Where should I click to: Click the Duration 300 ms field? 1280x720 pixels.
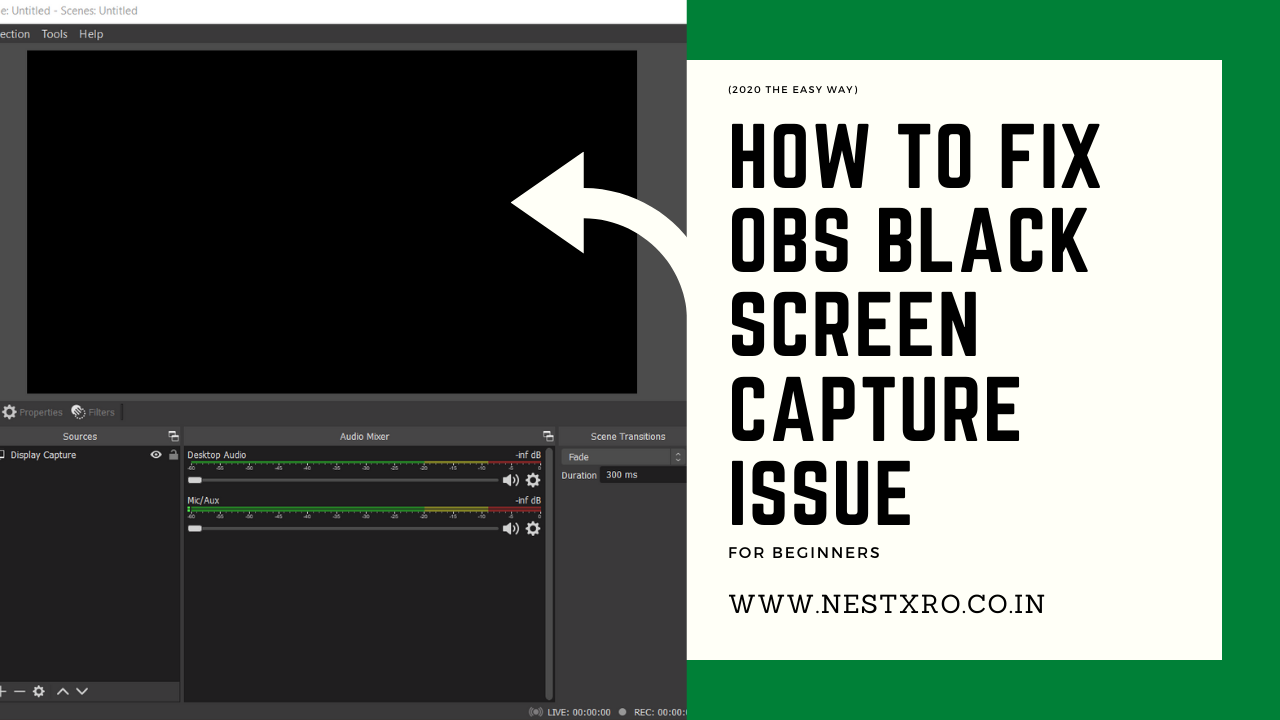(643, 475)
